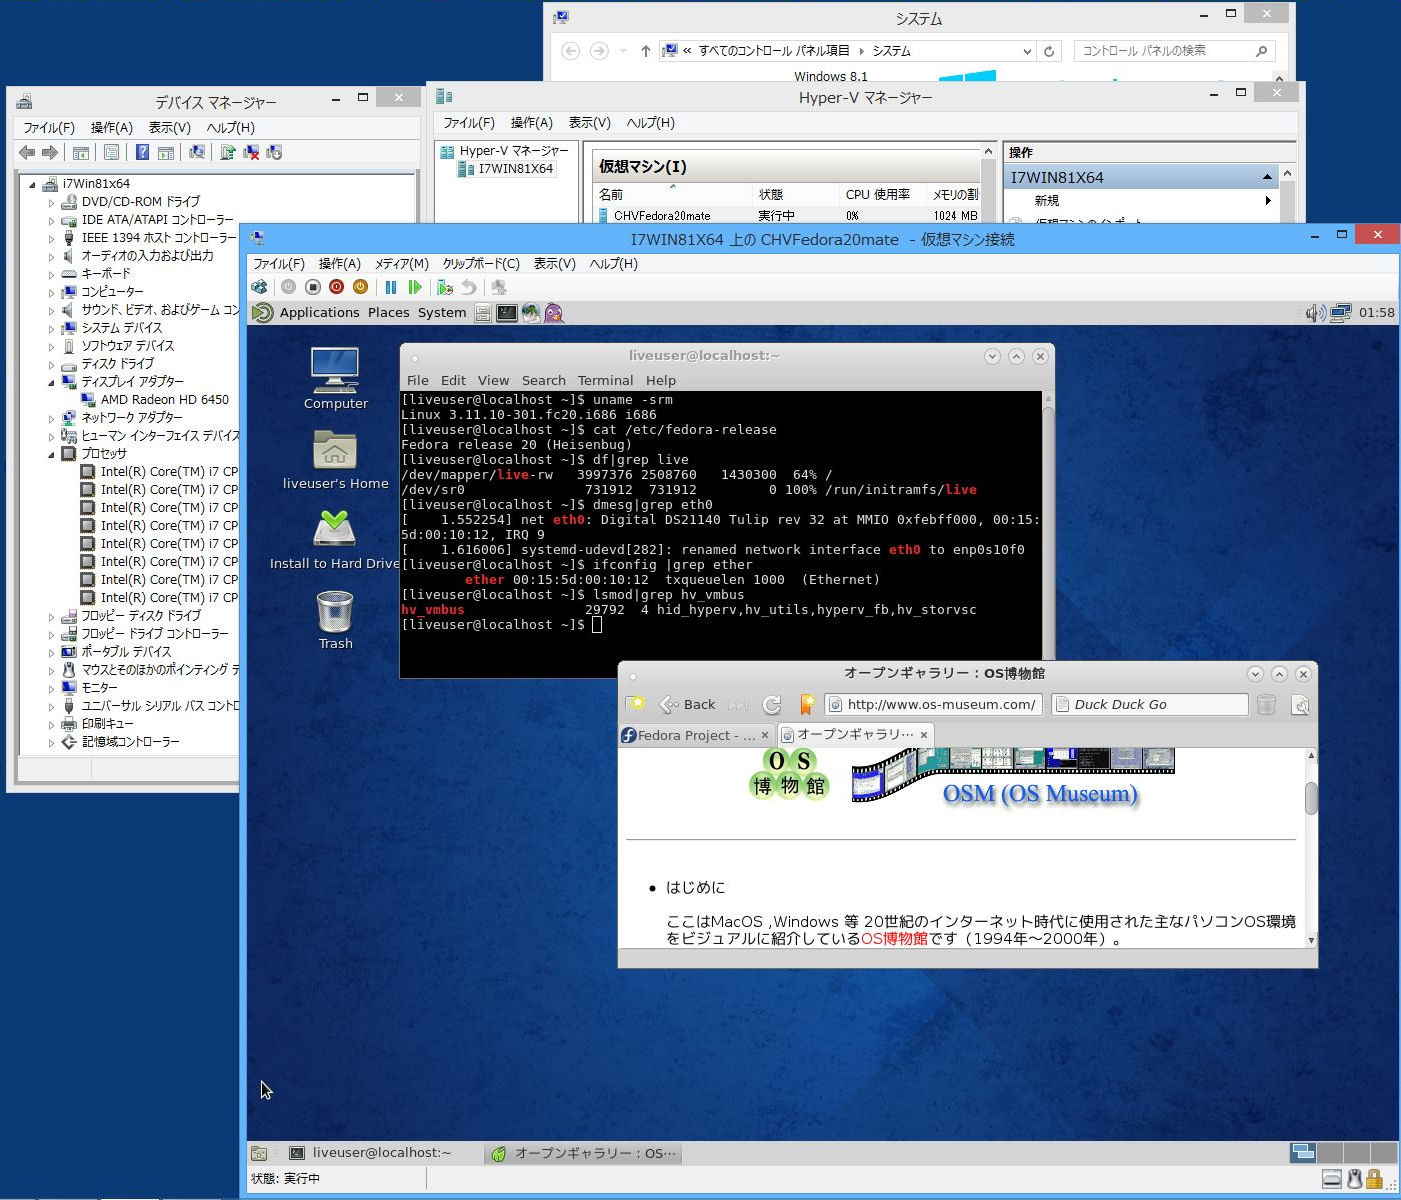Image resolution: width=1401 pixels, height=1200 pixels.
Task: Open メディア(M) menu in VM connection window
Action: click(402, 264)
